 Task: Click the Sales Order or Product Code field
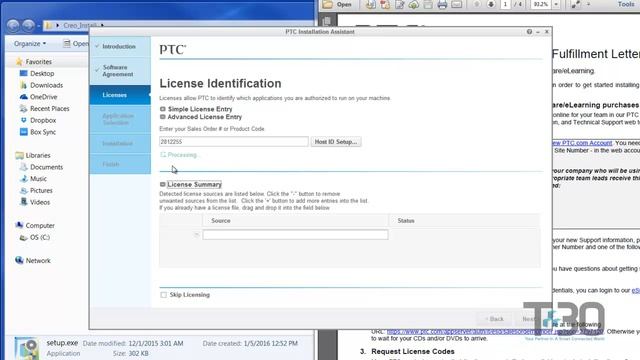point(233,142)
